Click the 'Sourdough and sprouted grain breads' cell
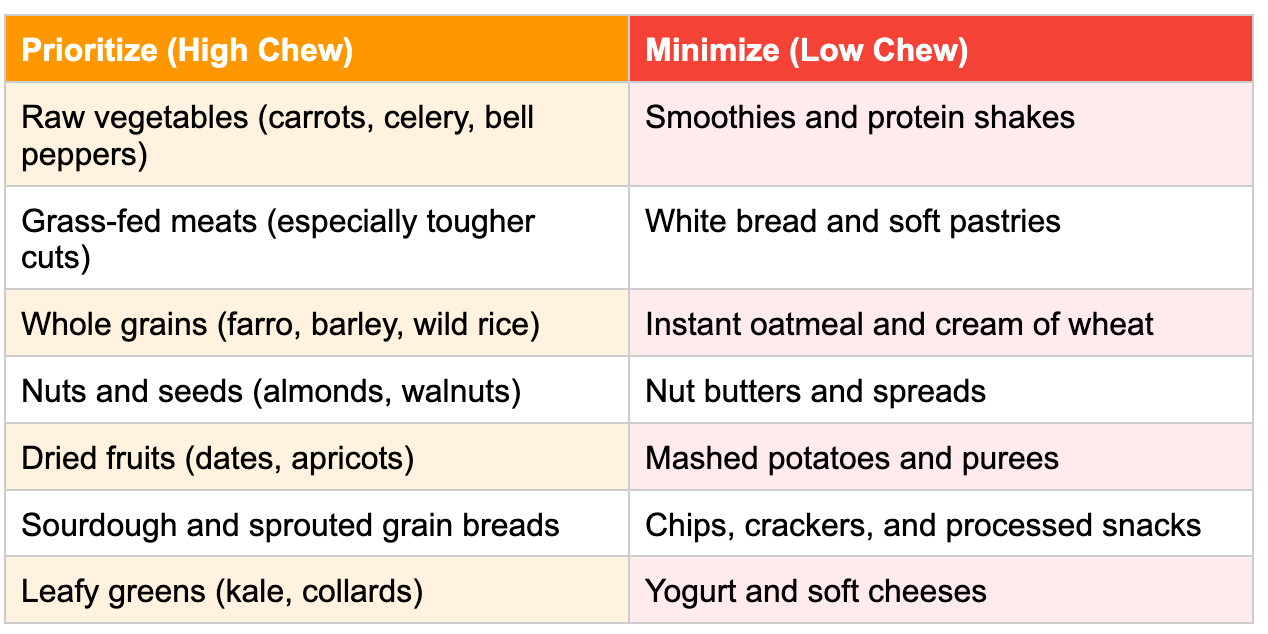 pyautogui.click(x=316, y=525)
